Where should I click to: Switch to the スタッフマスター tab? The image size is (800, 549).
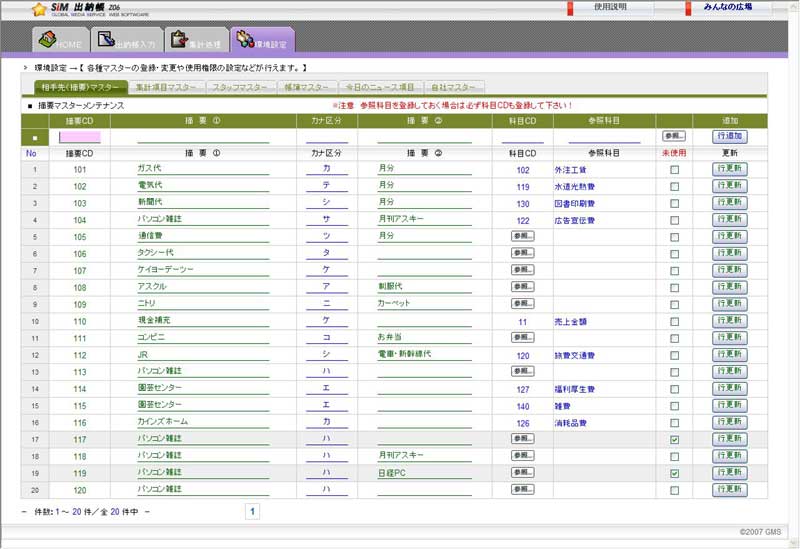[238, 88]
